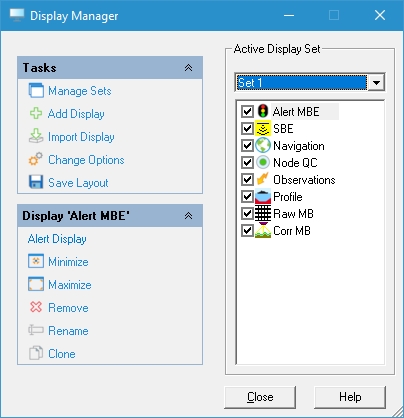Close the Display Manager window

(x=380, y=15)
